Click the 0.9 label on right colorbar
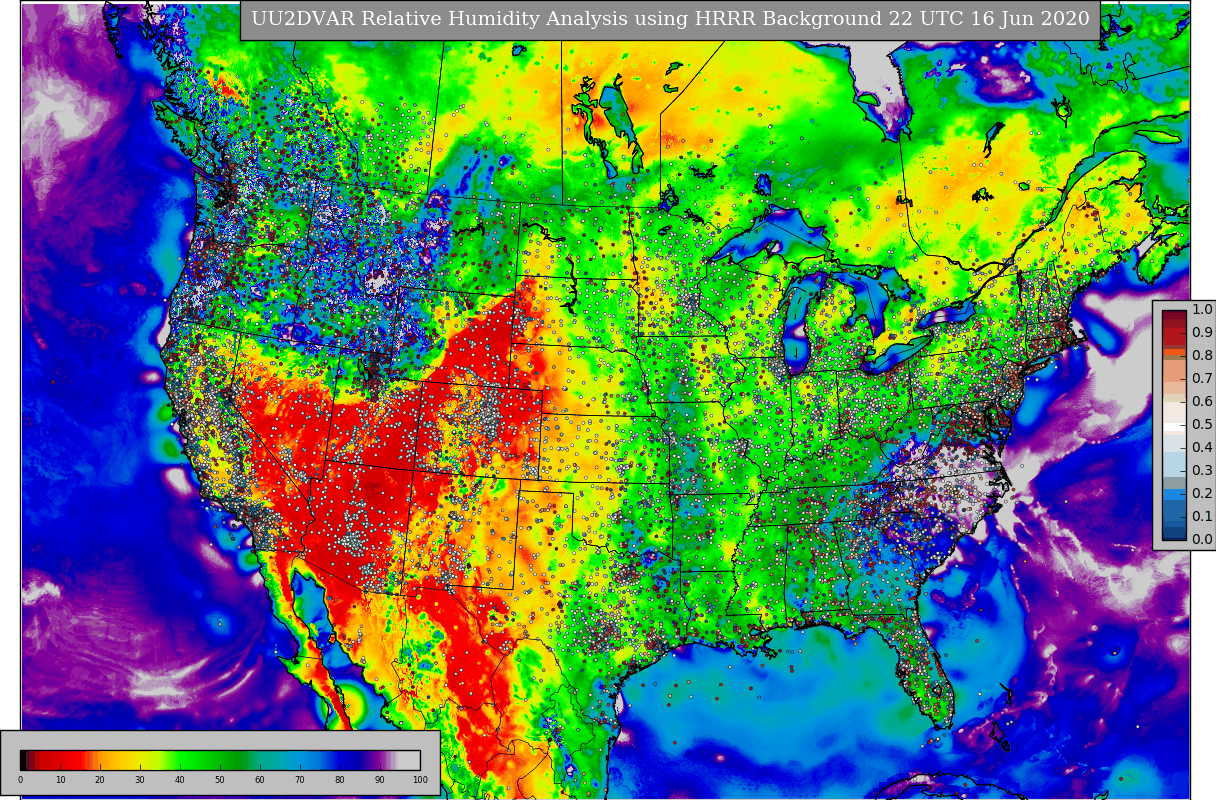 point(1202,333)
